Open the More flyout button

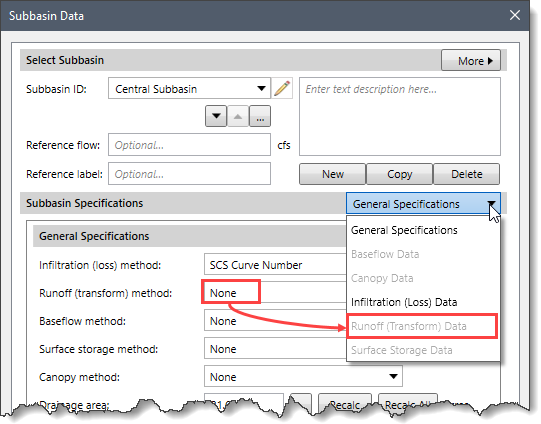point(471,61)
